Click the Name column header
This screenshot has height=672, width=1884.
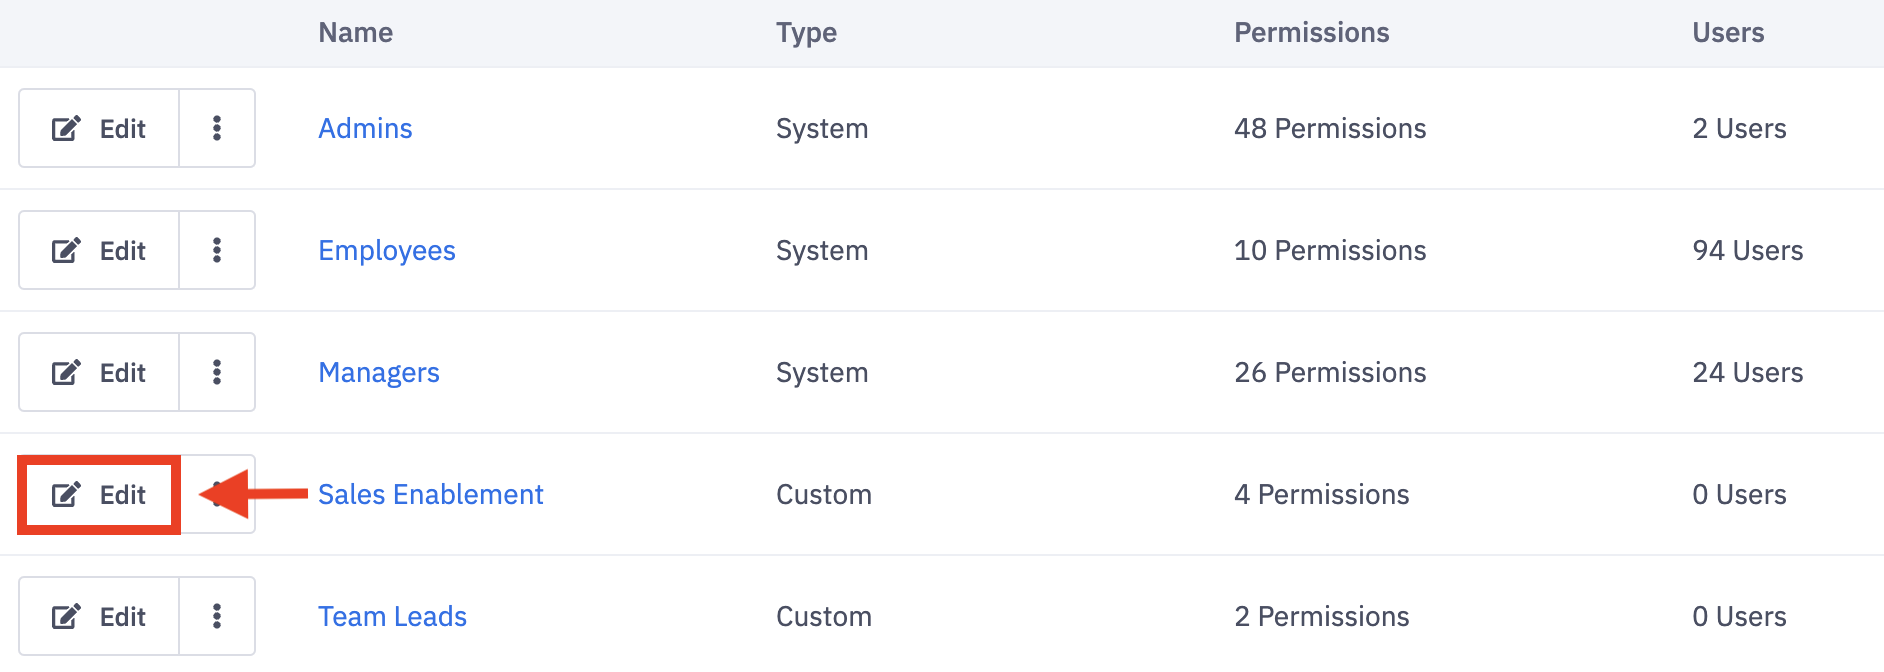355,33
